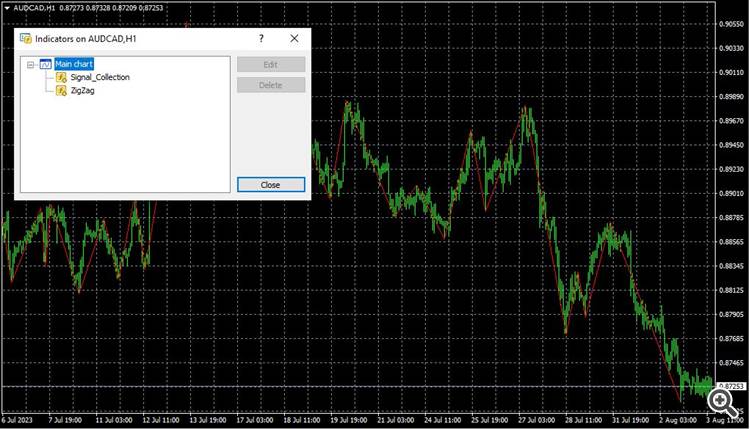Click the 6 Jul 2023 time label
The height and width of the screenshot is (429, 750).
17,420
